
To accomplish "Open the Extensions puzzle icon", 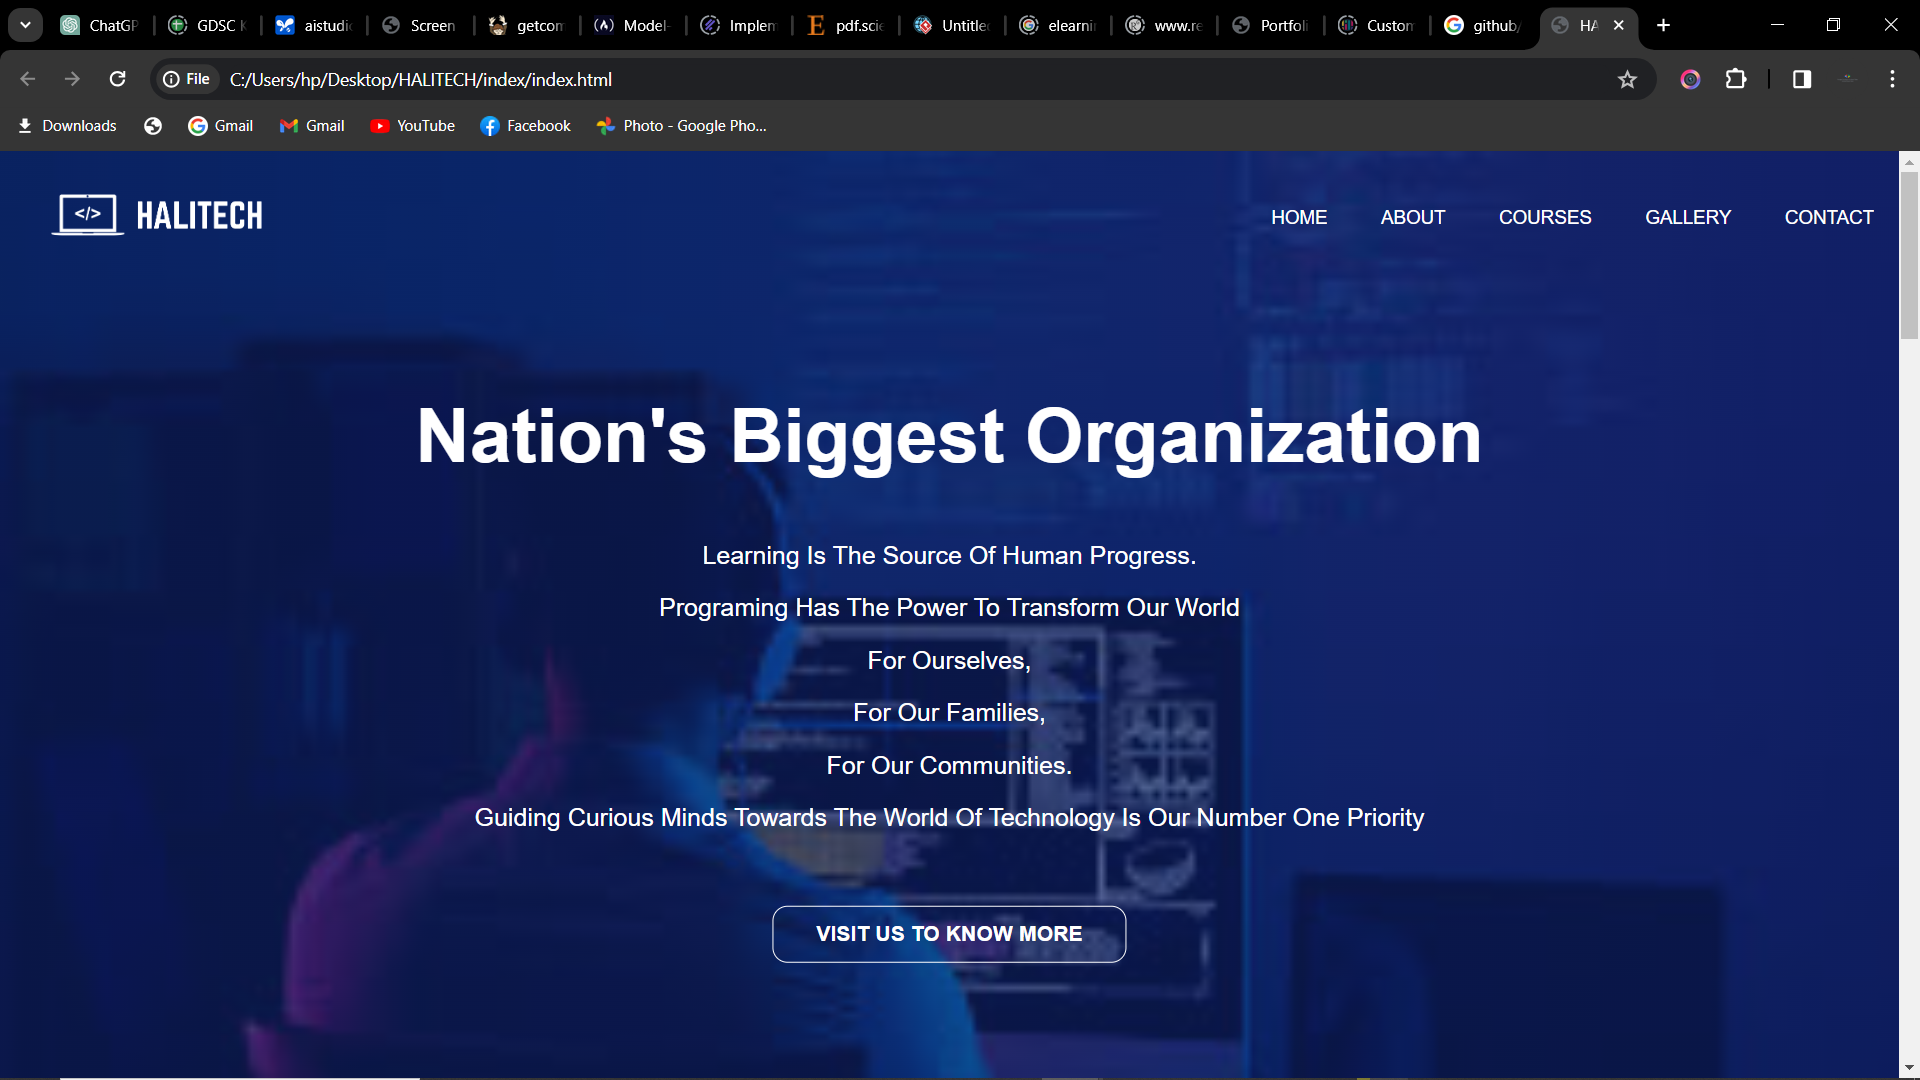I will click(1736, 79).
